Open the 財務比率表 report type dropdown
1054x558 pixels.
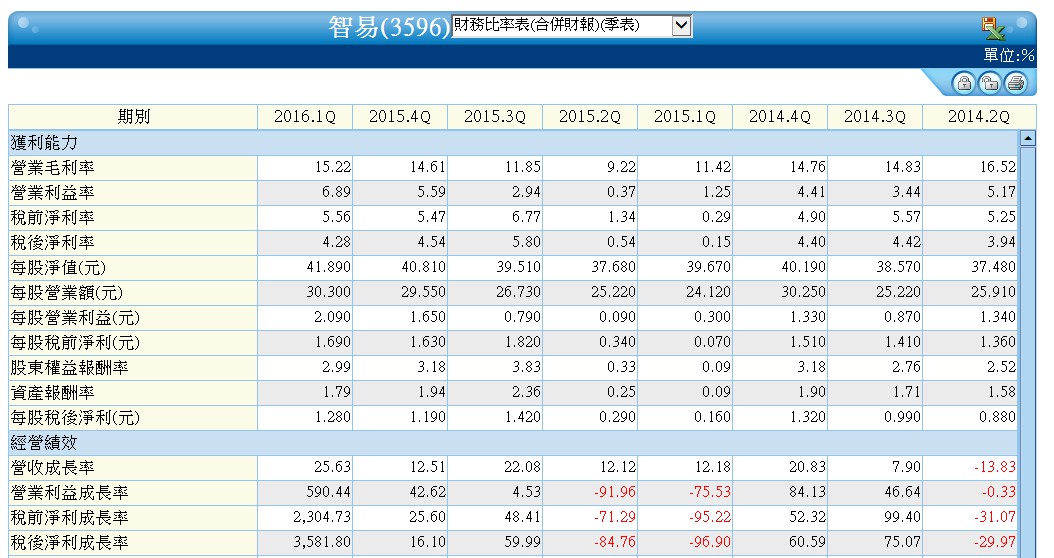[x=571, y=26]
